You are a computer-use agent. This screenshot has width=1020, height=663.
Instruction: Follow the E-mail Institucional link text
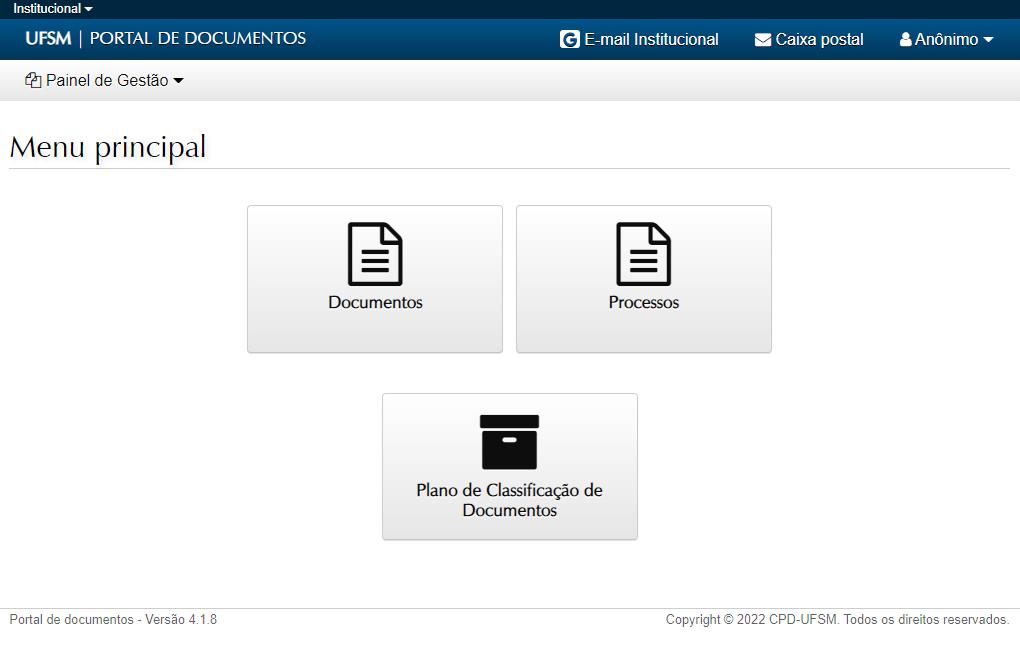(x=651, y=40)
